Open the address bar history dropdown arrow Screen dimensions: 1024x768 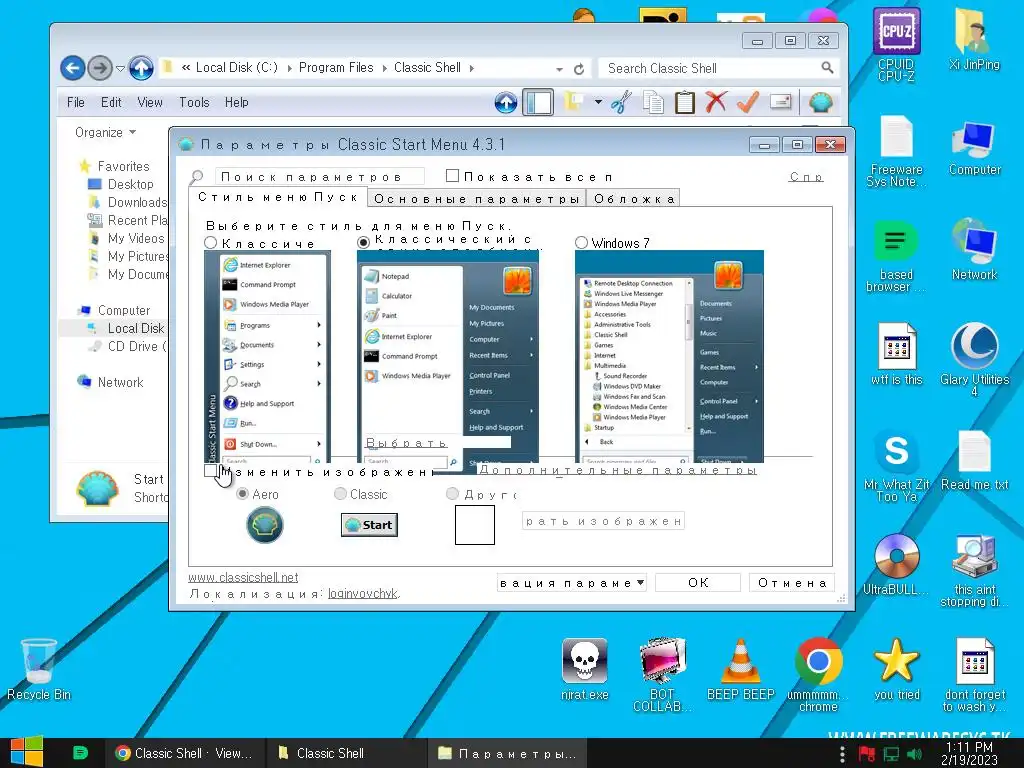(560, 69)
